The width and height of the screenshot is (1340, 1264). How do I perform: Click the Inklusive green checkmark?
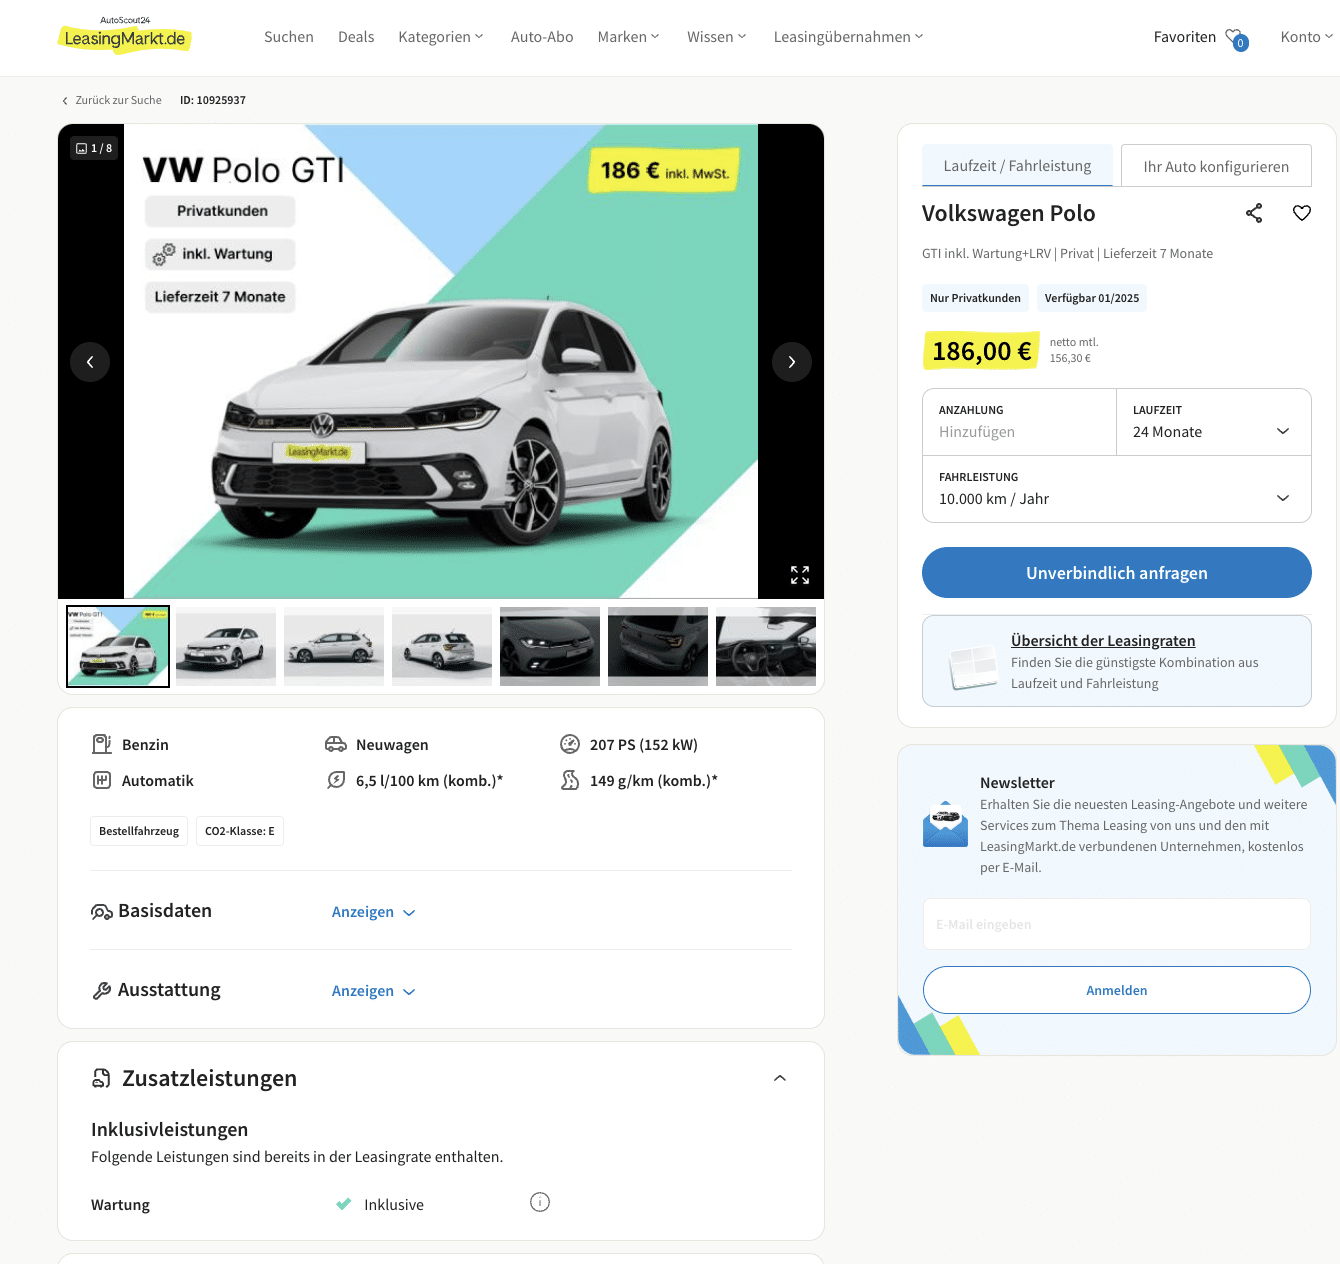tap(344, 1204)
